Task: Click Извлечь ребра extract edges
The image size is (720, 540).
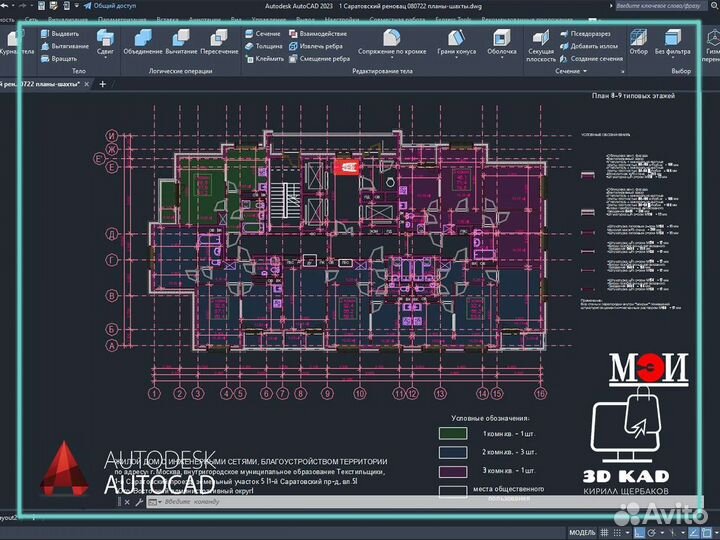Action: tap(316, 46)
